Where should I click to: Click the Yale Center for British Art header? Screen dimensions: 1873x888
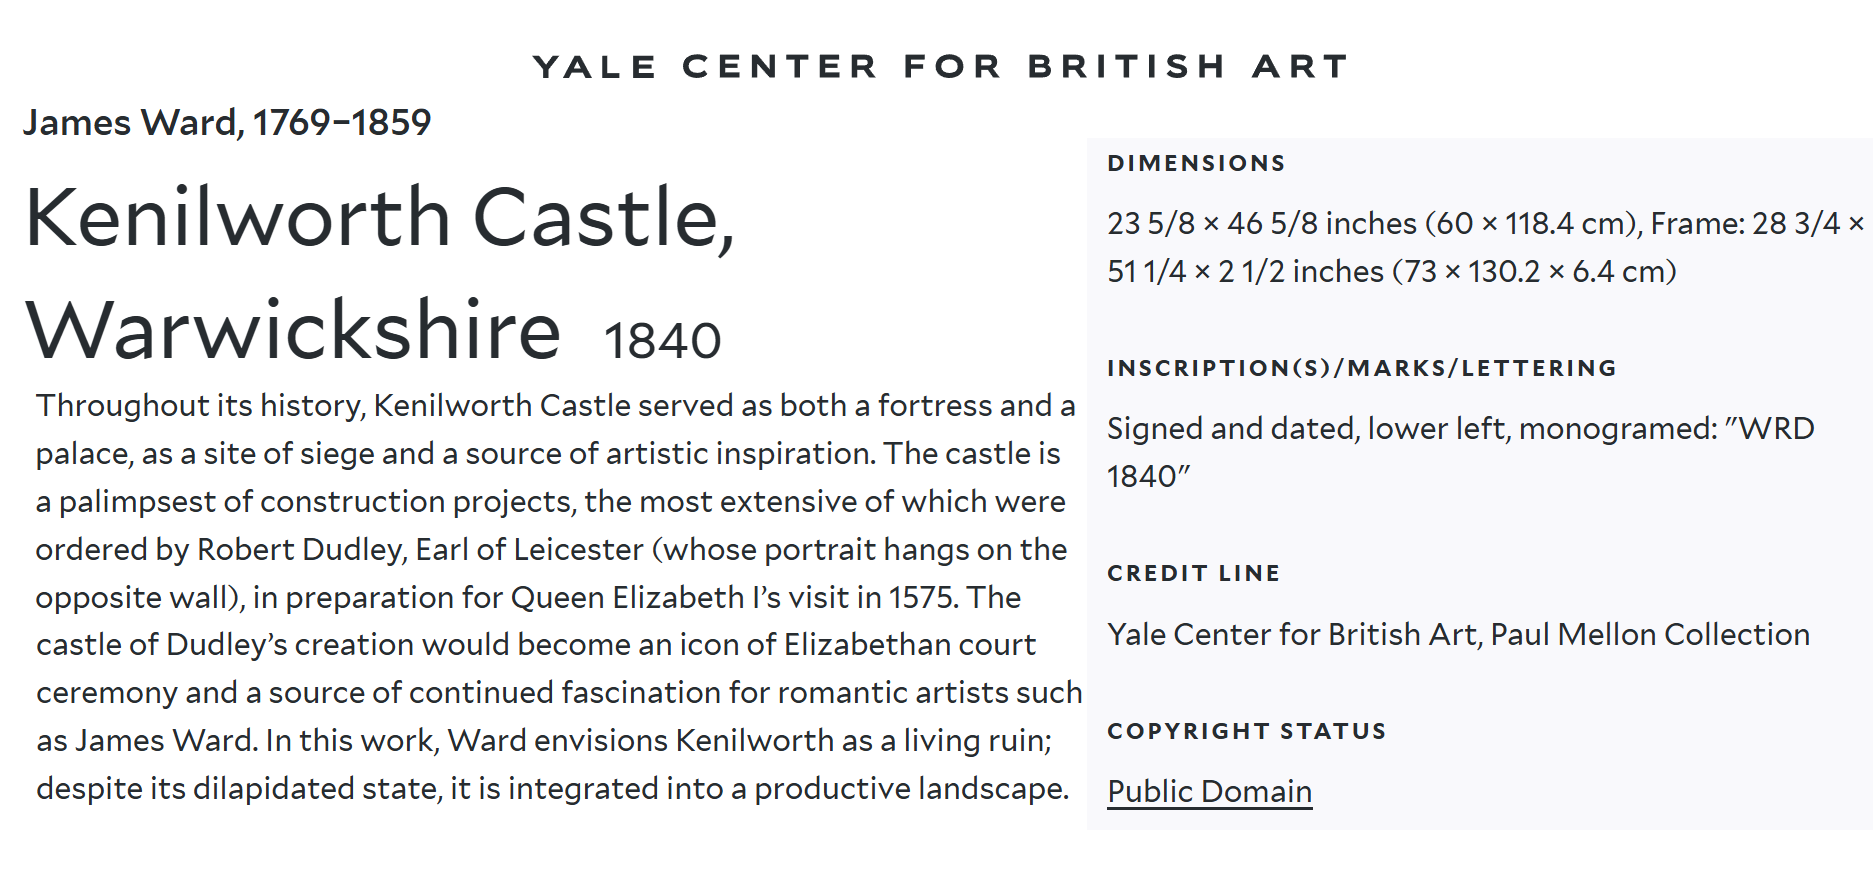pos(941,67)
